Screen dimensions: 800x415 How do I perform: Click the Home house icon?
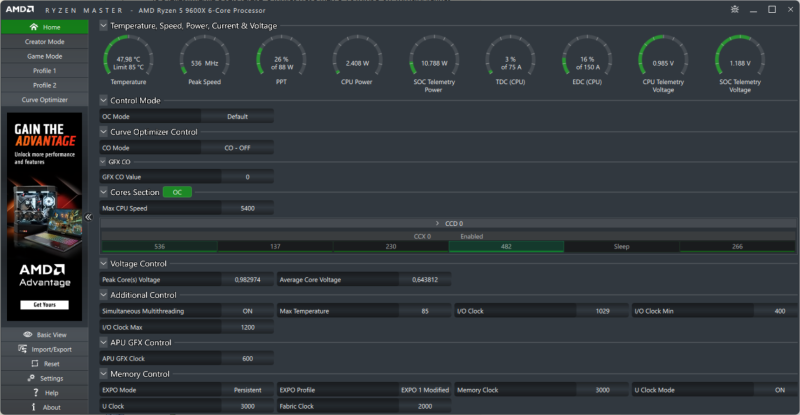(x=34, y=27)
